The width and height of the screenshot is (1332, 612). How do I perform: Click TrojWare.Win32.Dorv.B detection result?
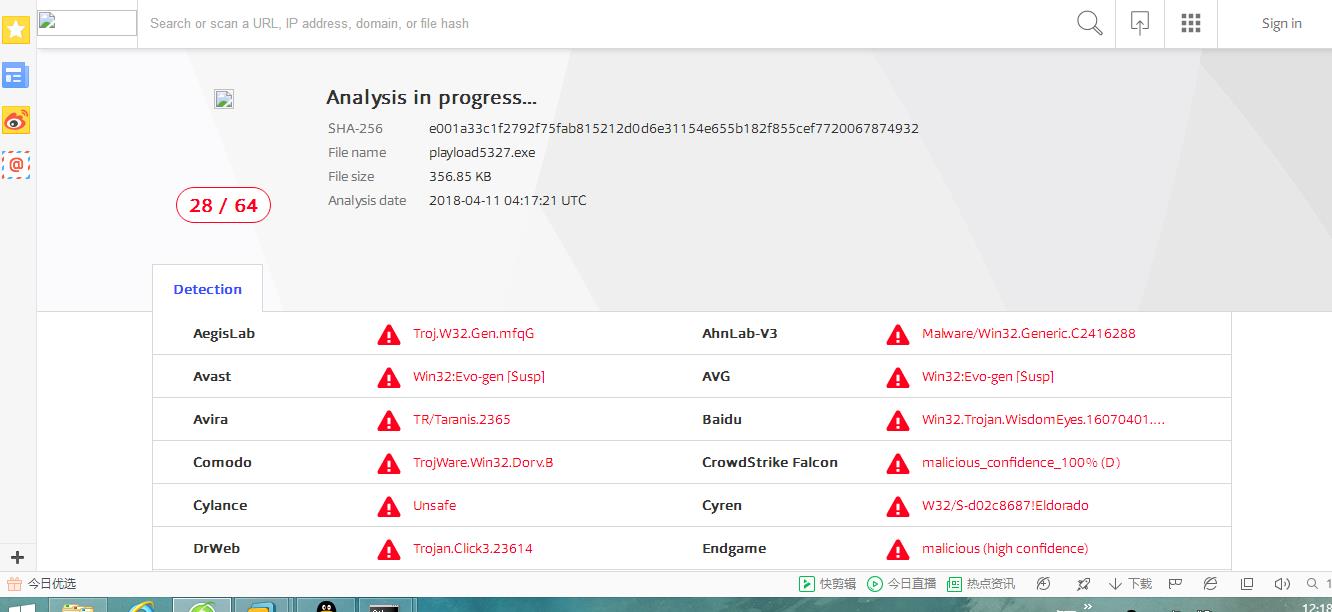(483, 462)
